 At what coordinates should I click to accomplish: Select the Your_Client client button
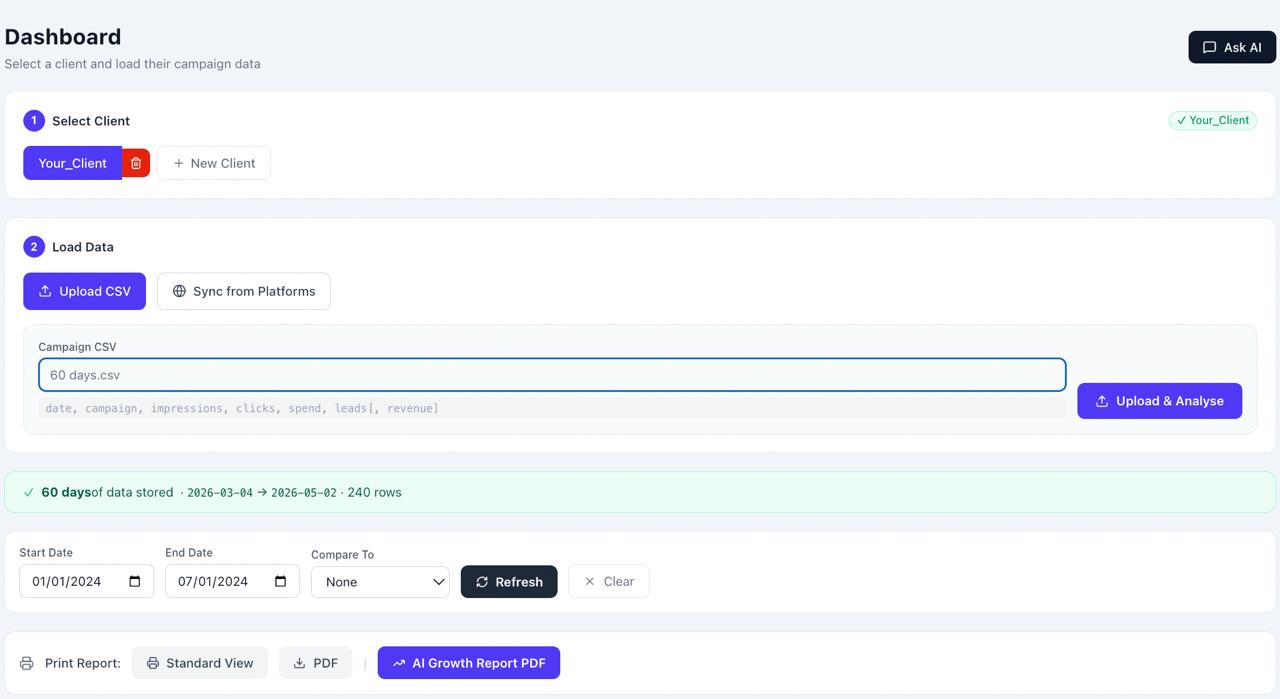pos(72,163)
